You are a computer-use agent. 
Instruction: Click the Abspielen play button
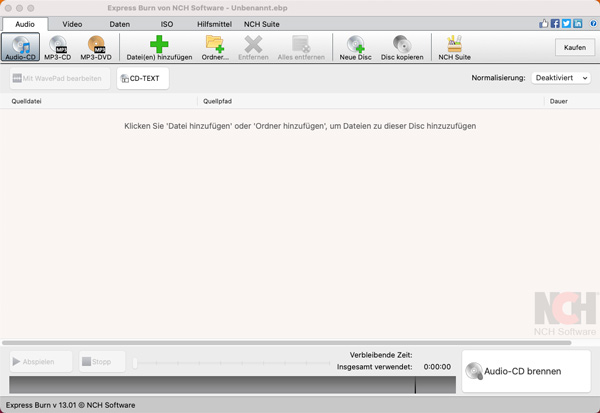point(41,361)
